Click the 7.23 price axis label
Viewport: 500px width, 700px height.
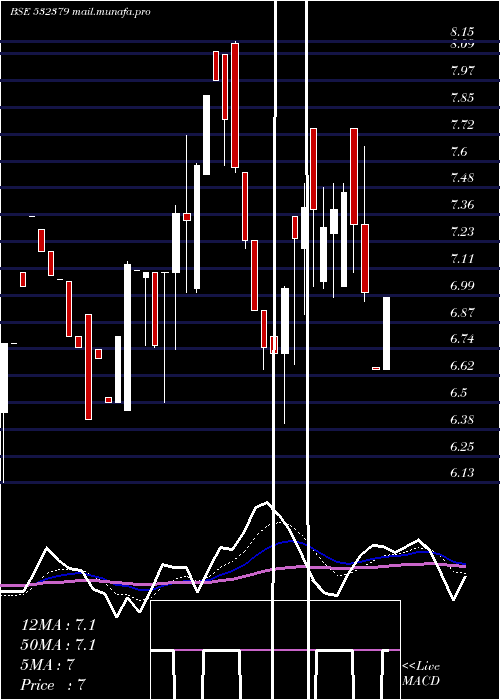click(462, 231)
